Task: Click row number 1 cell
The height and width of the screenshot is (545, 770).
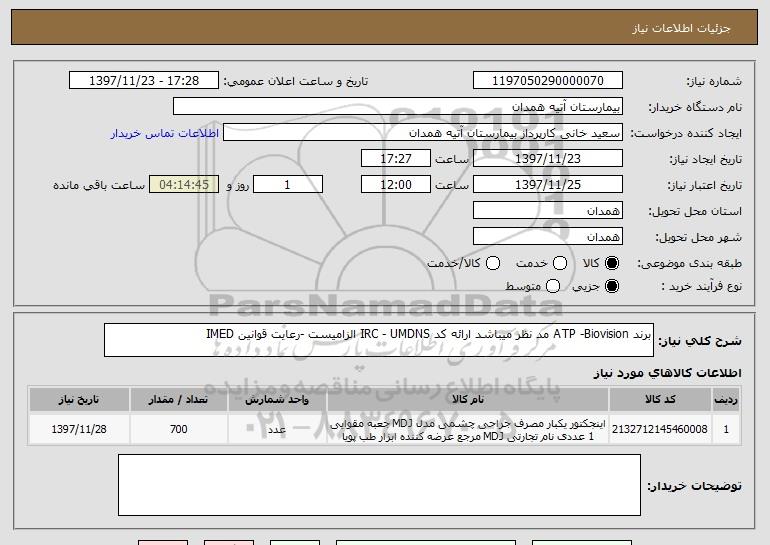Action: tap(726, 429)
